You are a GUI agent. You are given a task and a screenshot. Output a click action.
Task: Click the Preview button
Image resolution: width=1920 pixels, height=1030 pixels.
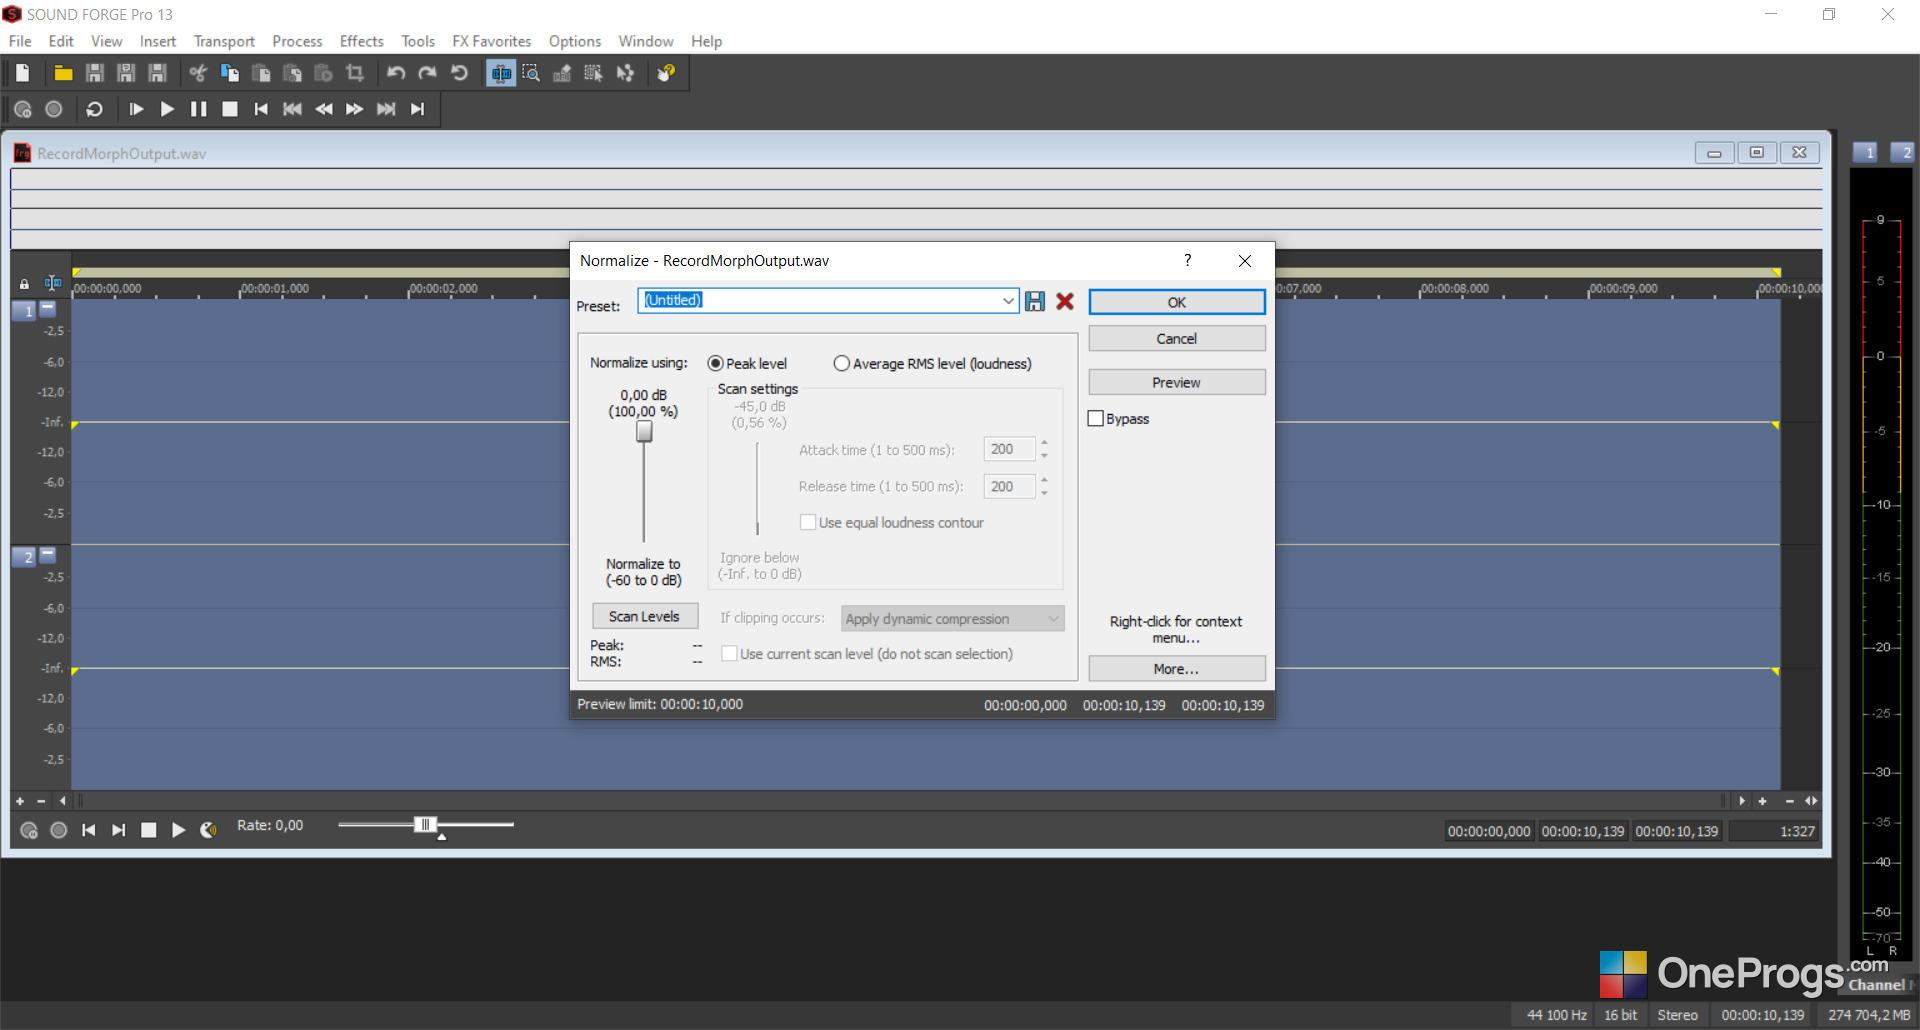(1177, 382)
